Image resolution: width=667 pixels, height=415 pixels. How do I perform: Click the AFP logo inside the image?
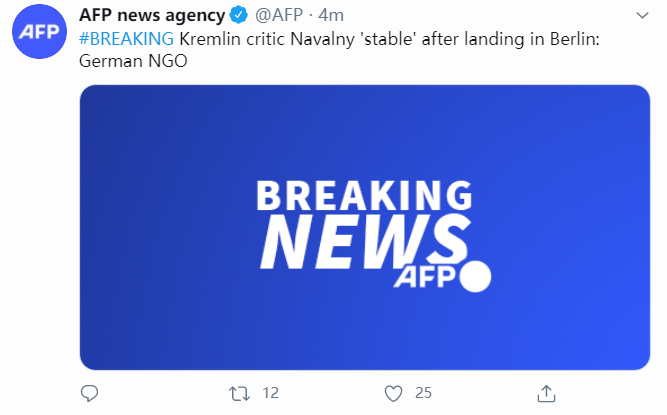431,277
